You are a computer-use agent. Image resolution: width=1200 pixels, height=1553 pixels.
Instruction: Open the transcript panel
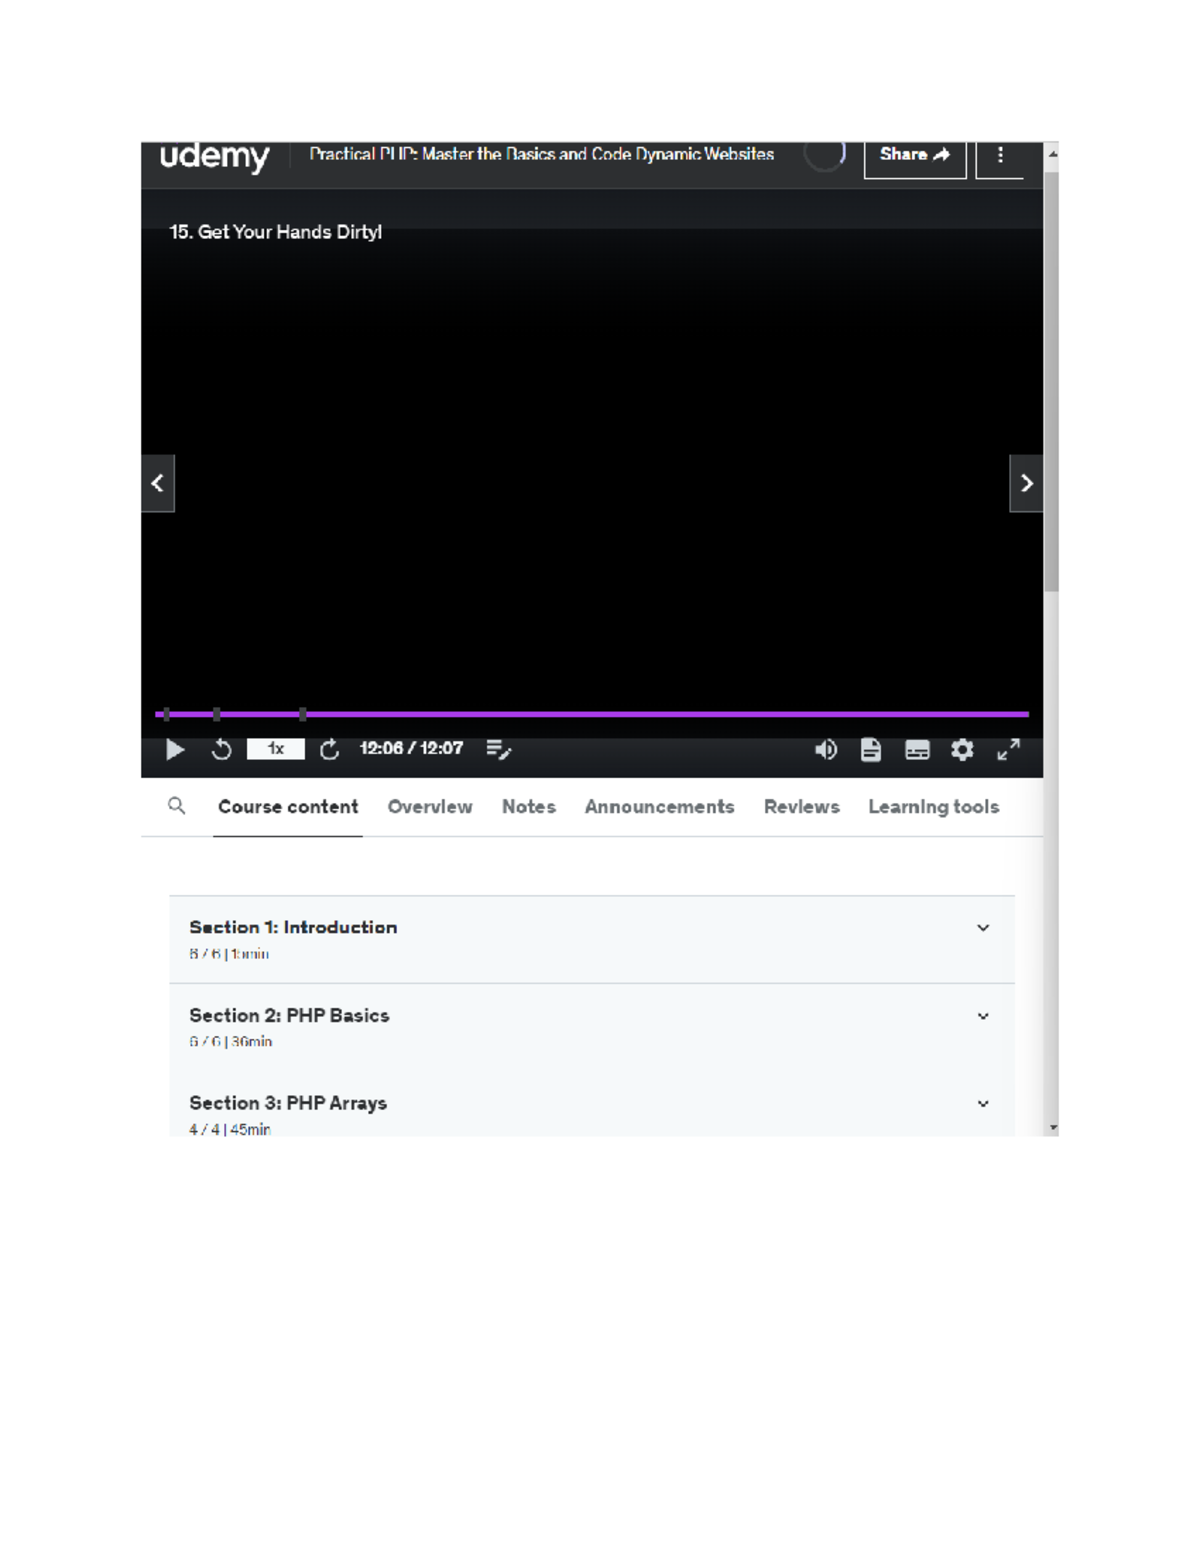(869, 749)
